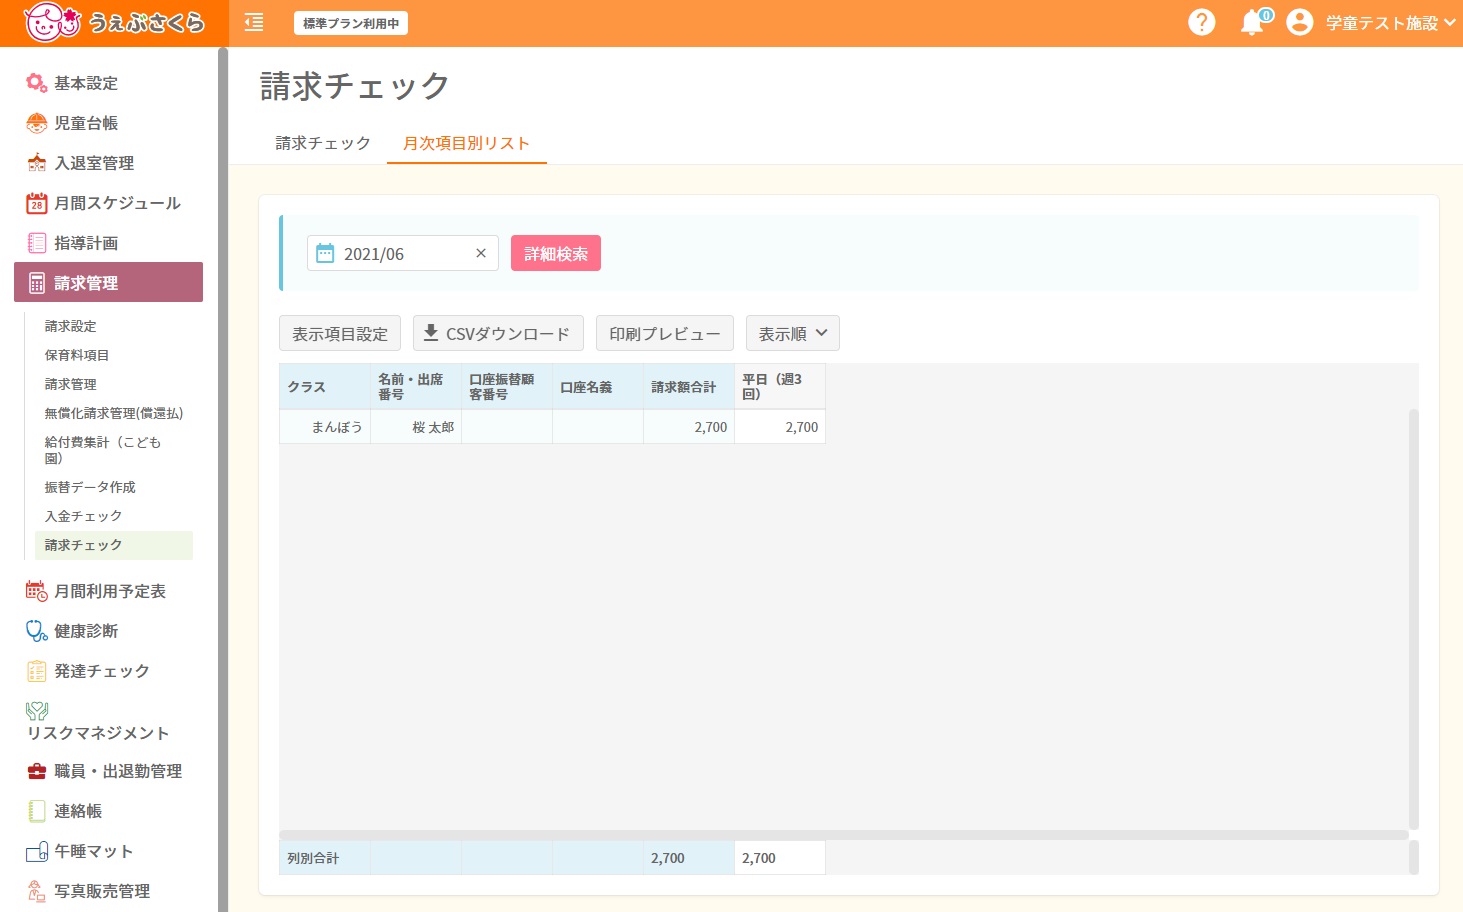Click the heart-hands icon above リスクマネジメント

[x=37, y=711]
